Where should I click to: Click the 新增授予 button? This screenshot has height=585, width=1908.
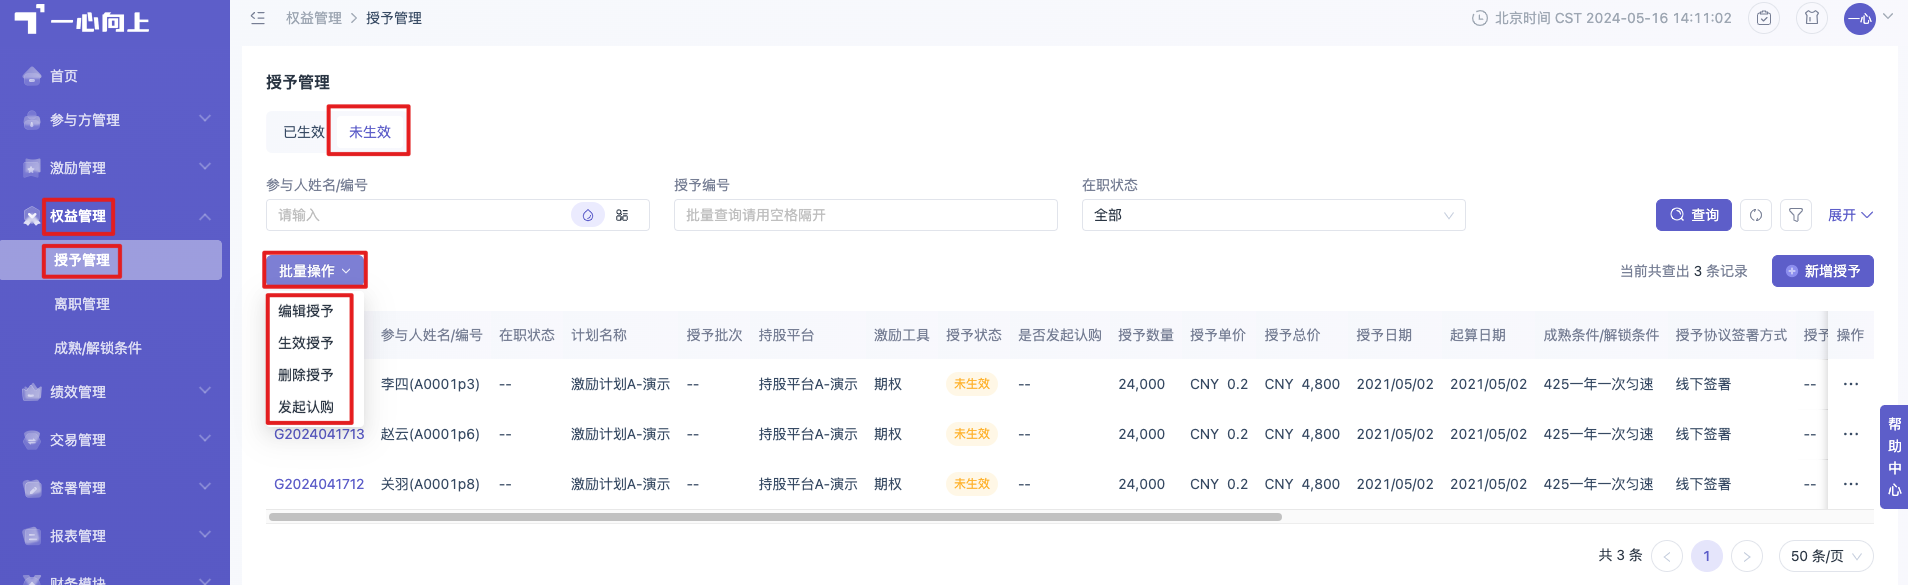pos(1822,271)
